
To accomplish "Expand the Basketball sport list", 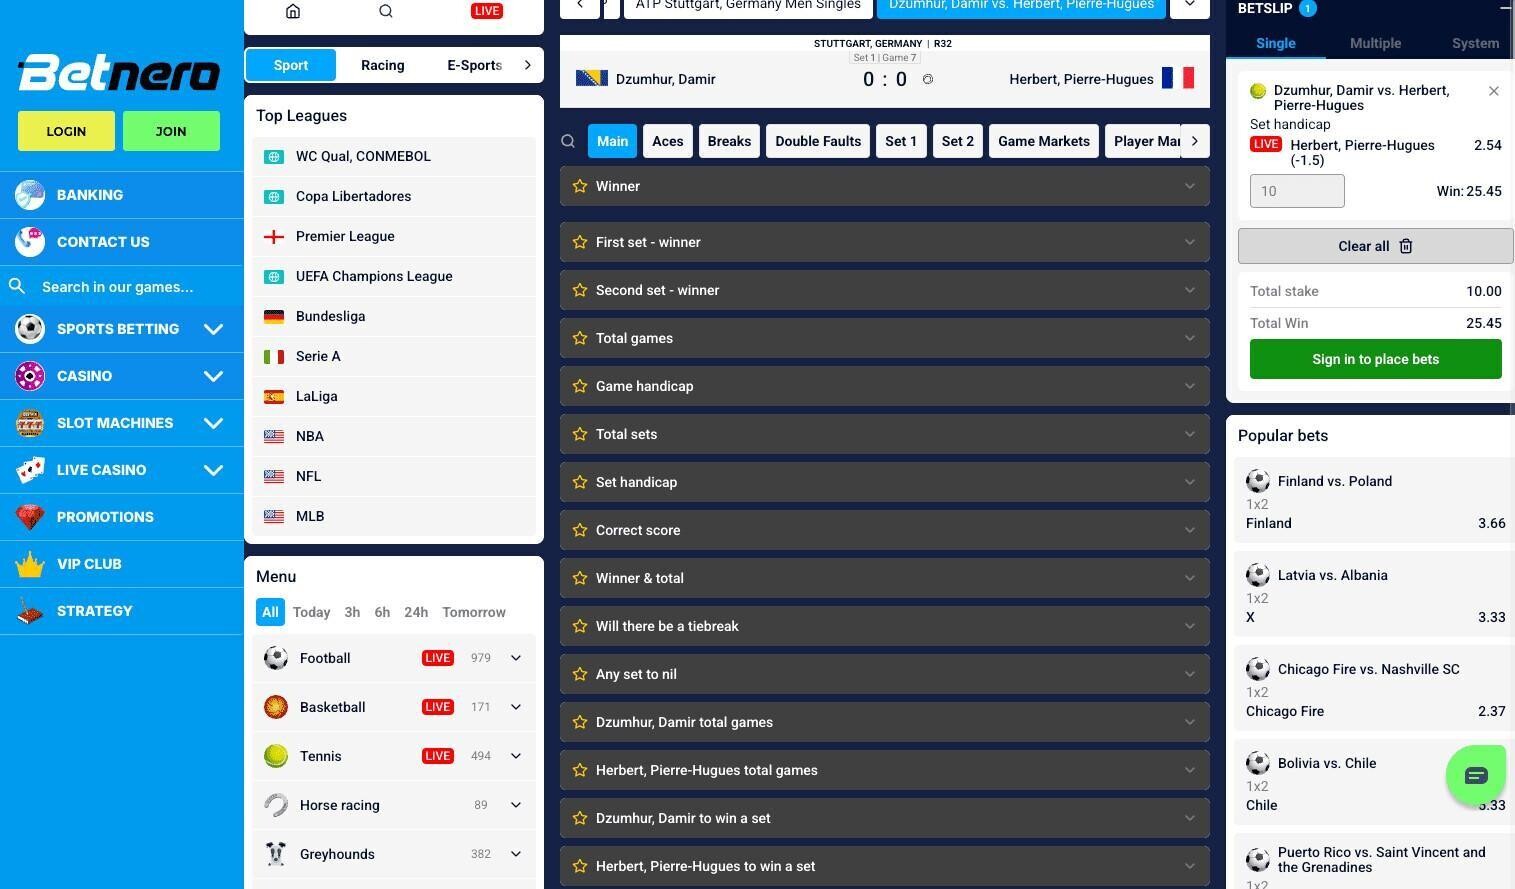I will click(516, 707).
